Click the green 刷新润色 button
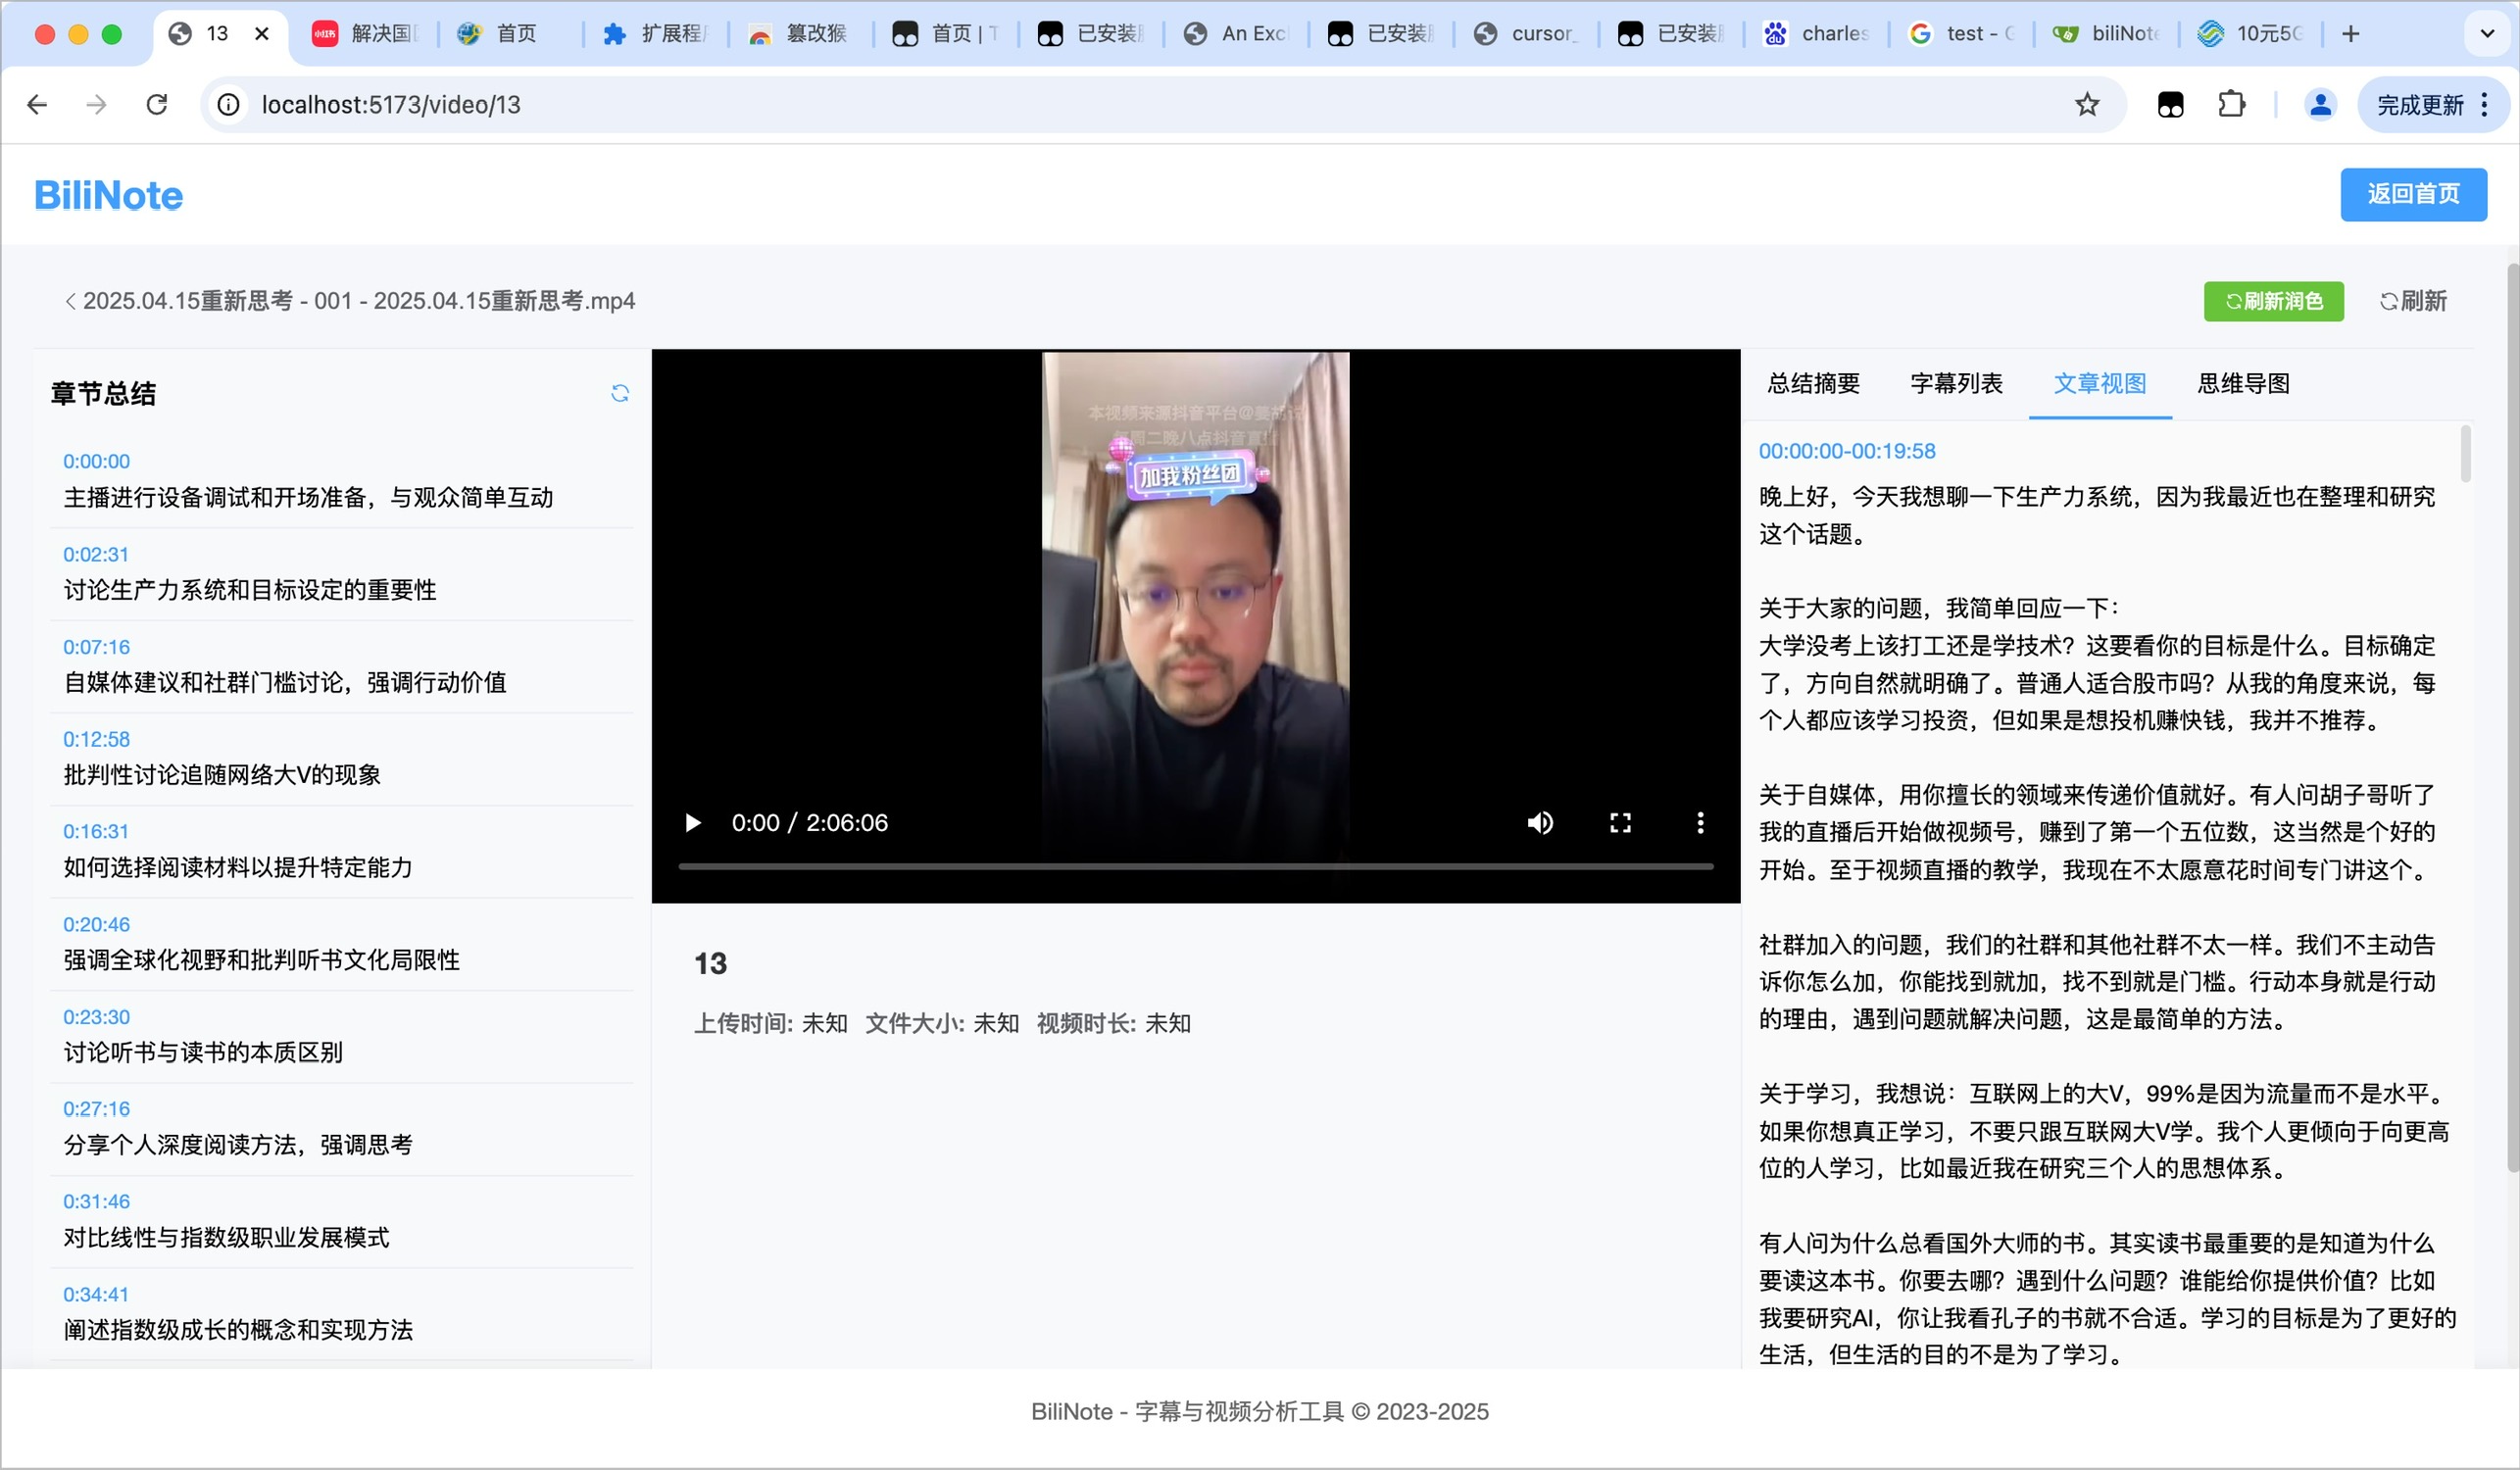 (2273, 301)
